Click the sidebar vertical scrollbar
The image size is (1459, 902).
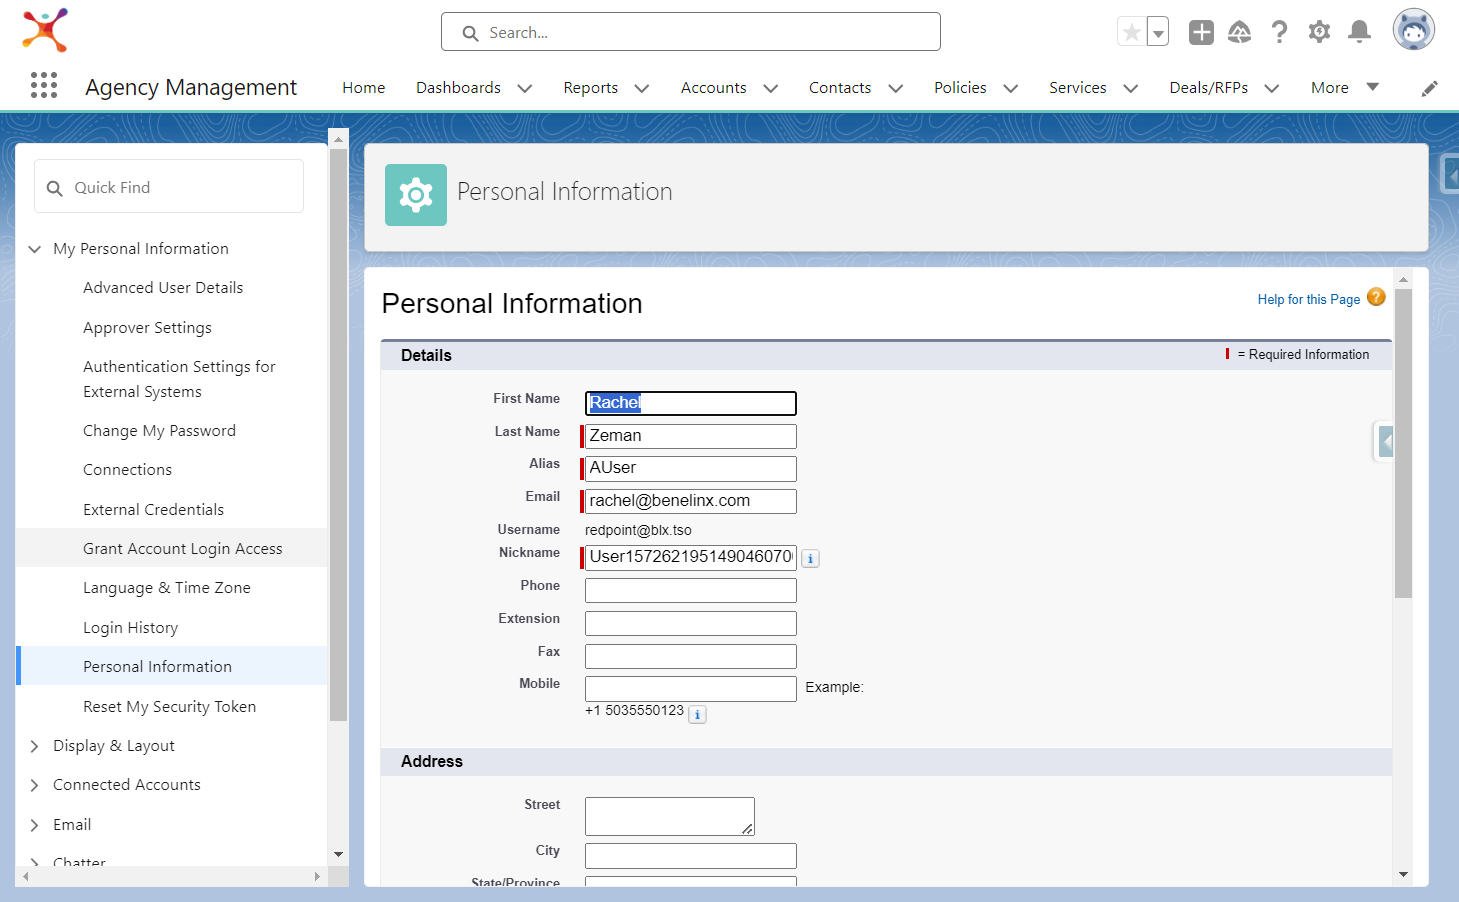(x=338, y=435)
